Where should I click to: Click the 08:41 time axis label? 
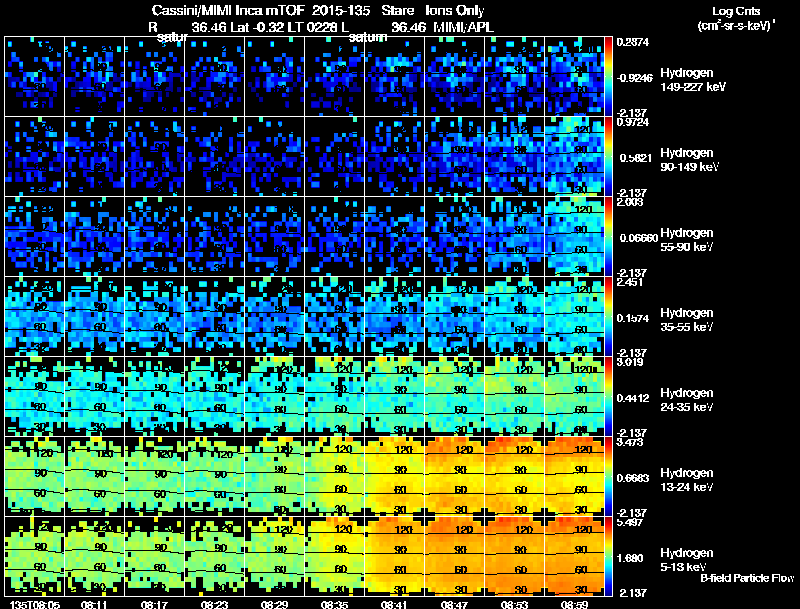[394, 605]
